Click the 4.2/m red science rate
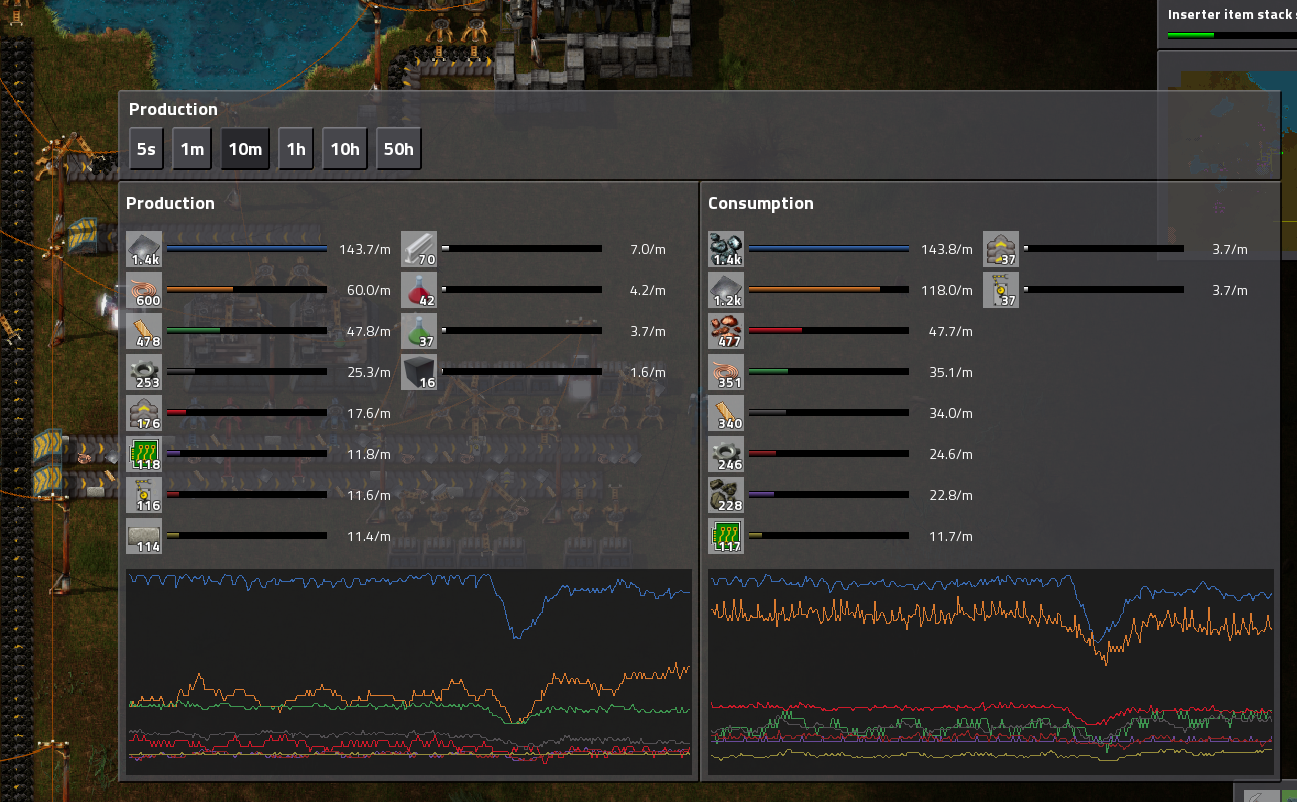The image size is (1297, 802). tap(649, 290)
